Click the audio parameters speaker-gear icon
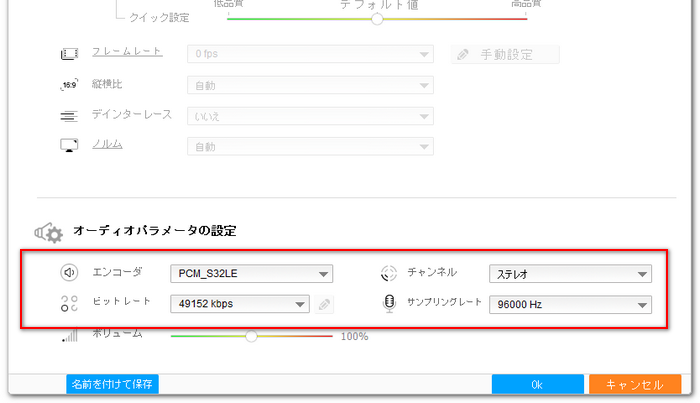This screenshot has width=700, height=403. click(49, 233)
